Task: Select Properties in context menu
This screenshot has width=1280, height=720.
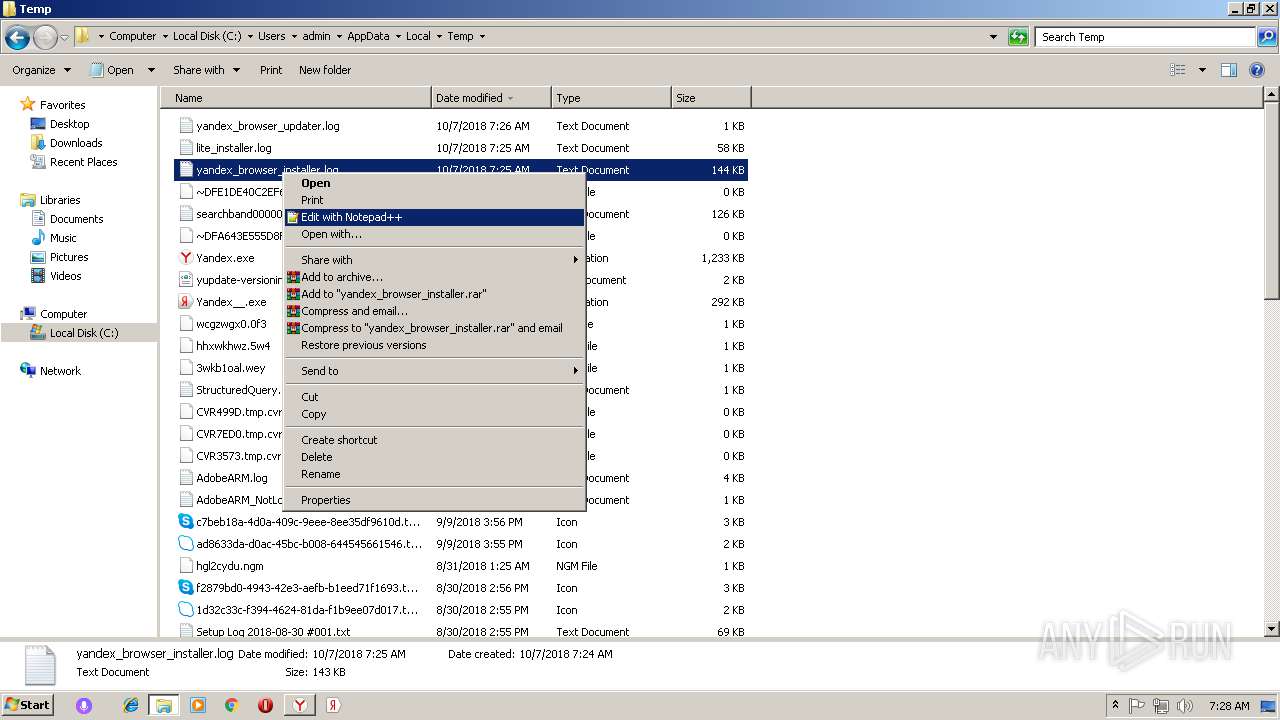Action: 326,500
